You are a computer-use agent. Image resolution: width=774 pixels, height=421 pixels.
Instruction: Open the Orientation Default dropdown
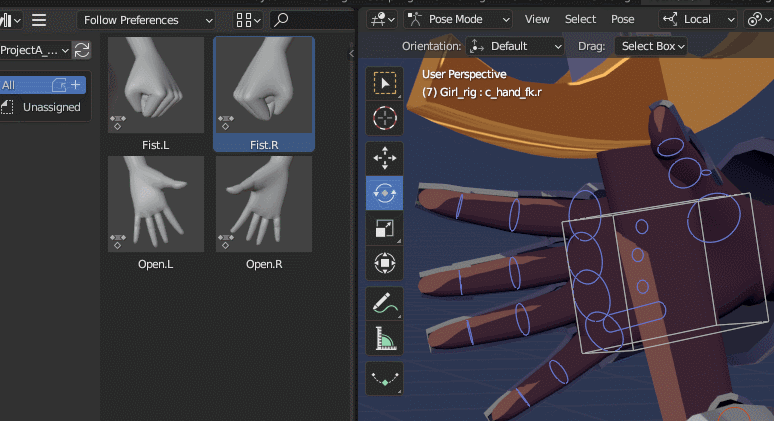pos(515,46)
